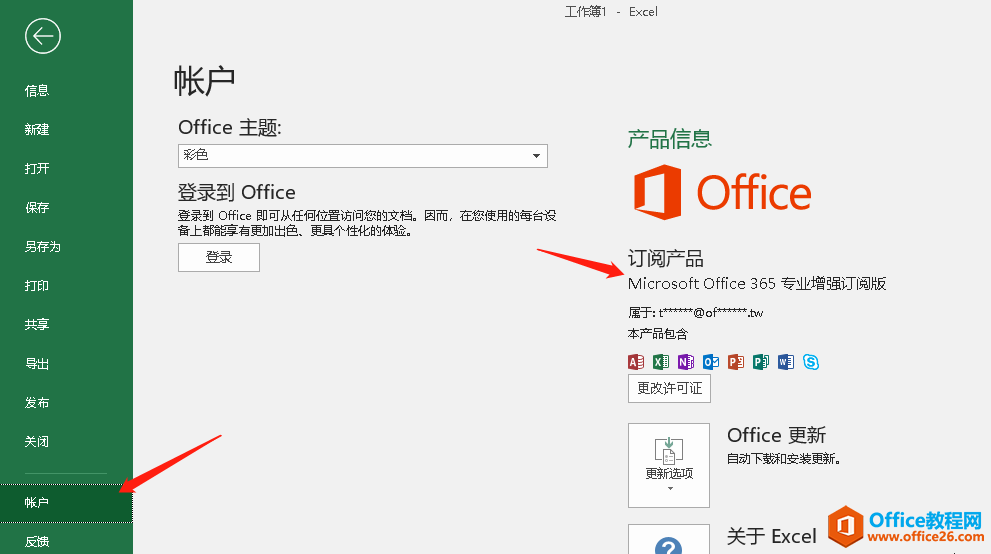Click the Access app icon
The width and height of the screenshot is (991, 554).
pyautogui.click(x=636, y=362)
